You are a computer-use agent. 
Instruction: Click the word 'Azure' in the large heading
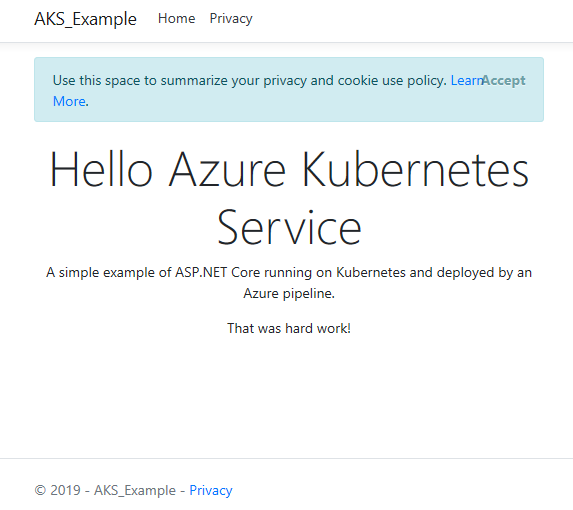227,170
